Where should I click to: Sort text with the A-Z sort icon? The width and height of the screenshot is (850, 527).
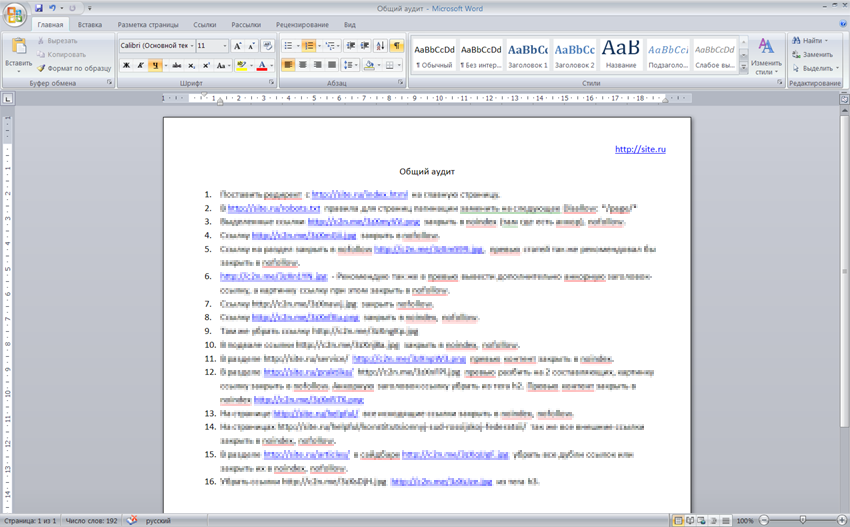[x=381, y=46]
